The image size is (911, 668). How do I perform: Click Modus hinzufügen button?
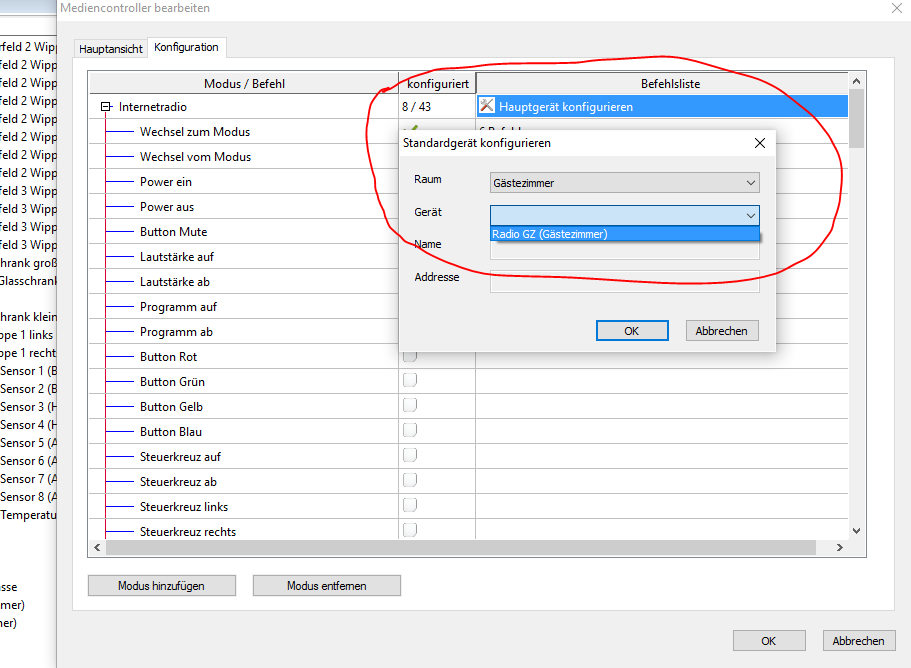pyautogui.click(x=162, y=586)
